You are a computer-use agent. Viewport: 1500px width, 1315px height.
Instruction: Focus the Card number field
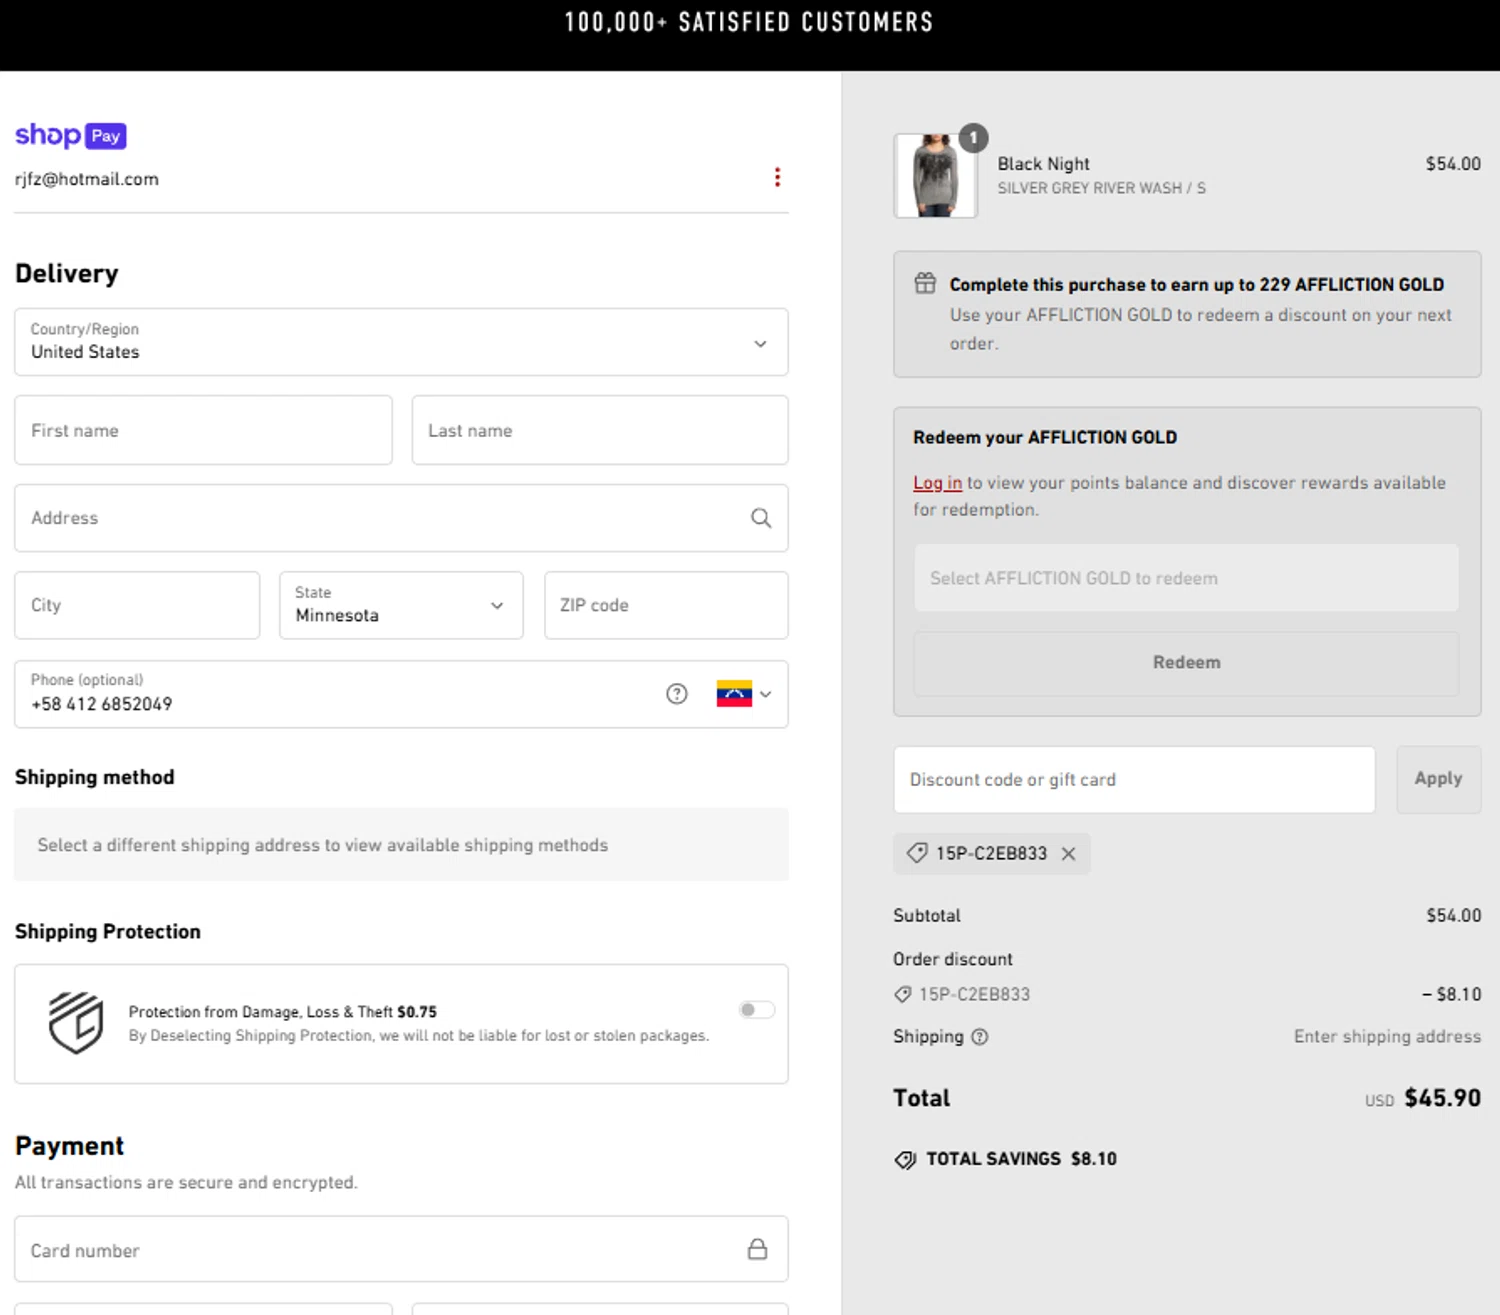coord(401,1249)
